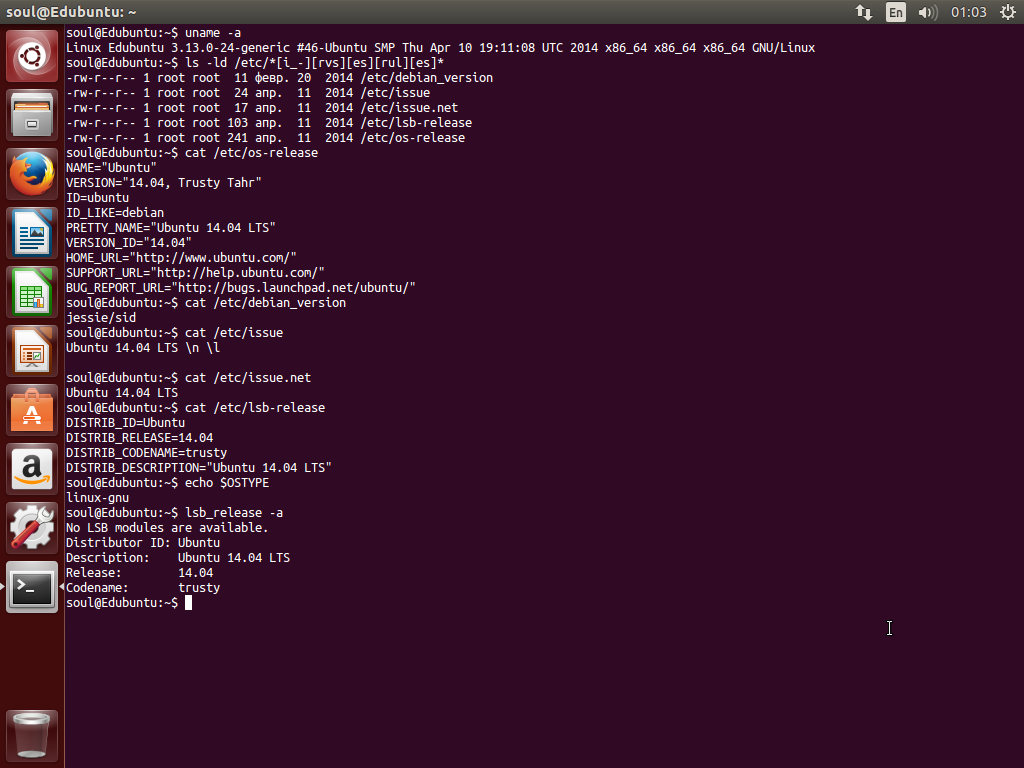This screenshot has width=1024, height=768.
Task: Click the 'Distributor ID: Ubuntu' line
Action: 142,543
